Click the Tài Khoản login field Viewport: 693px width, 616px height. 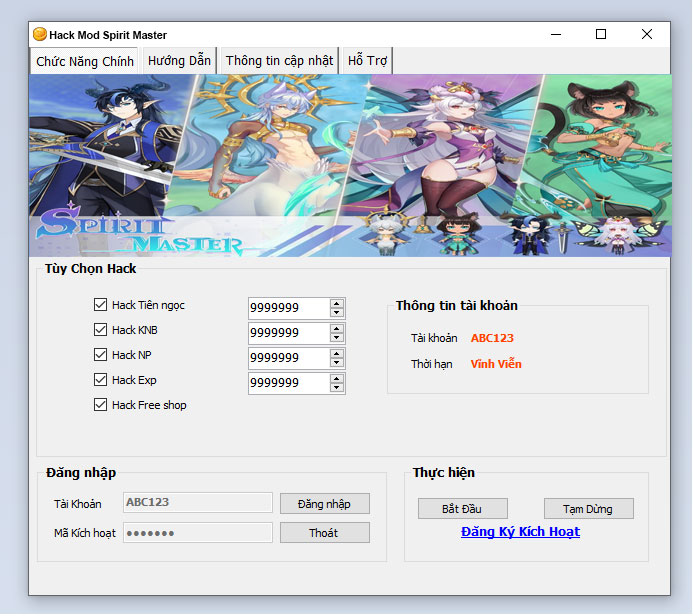(x=198, y=502)
